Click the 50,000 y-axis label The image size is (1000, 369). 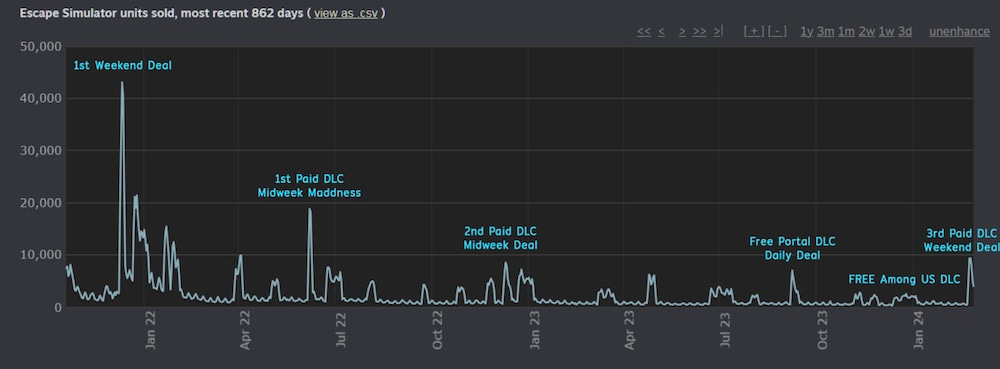(x=40, y=47)
